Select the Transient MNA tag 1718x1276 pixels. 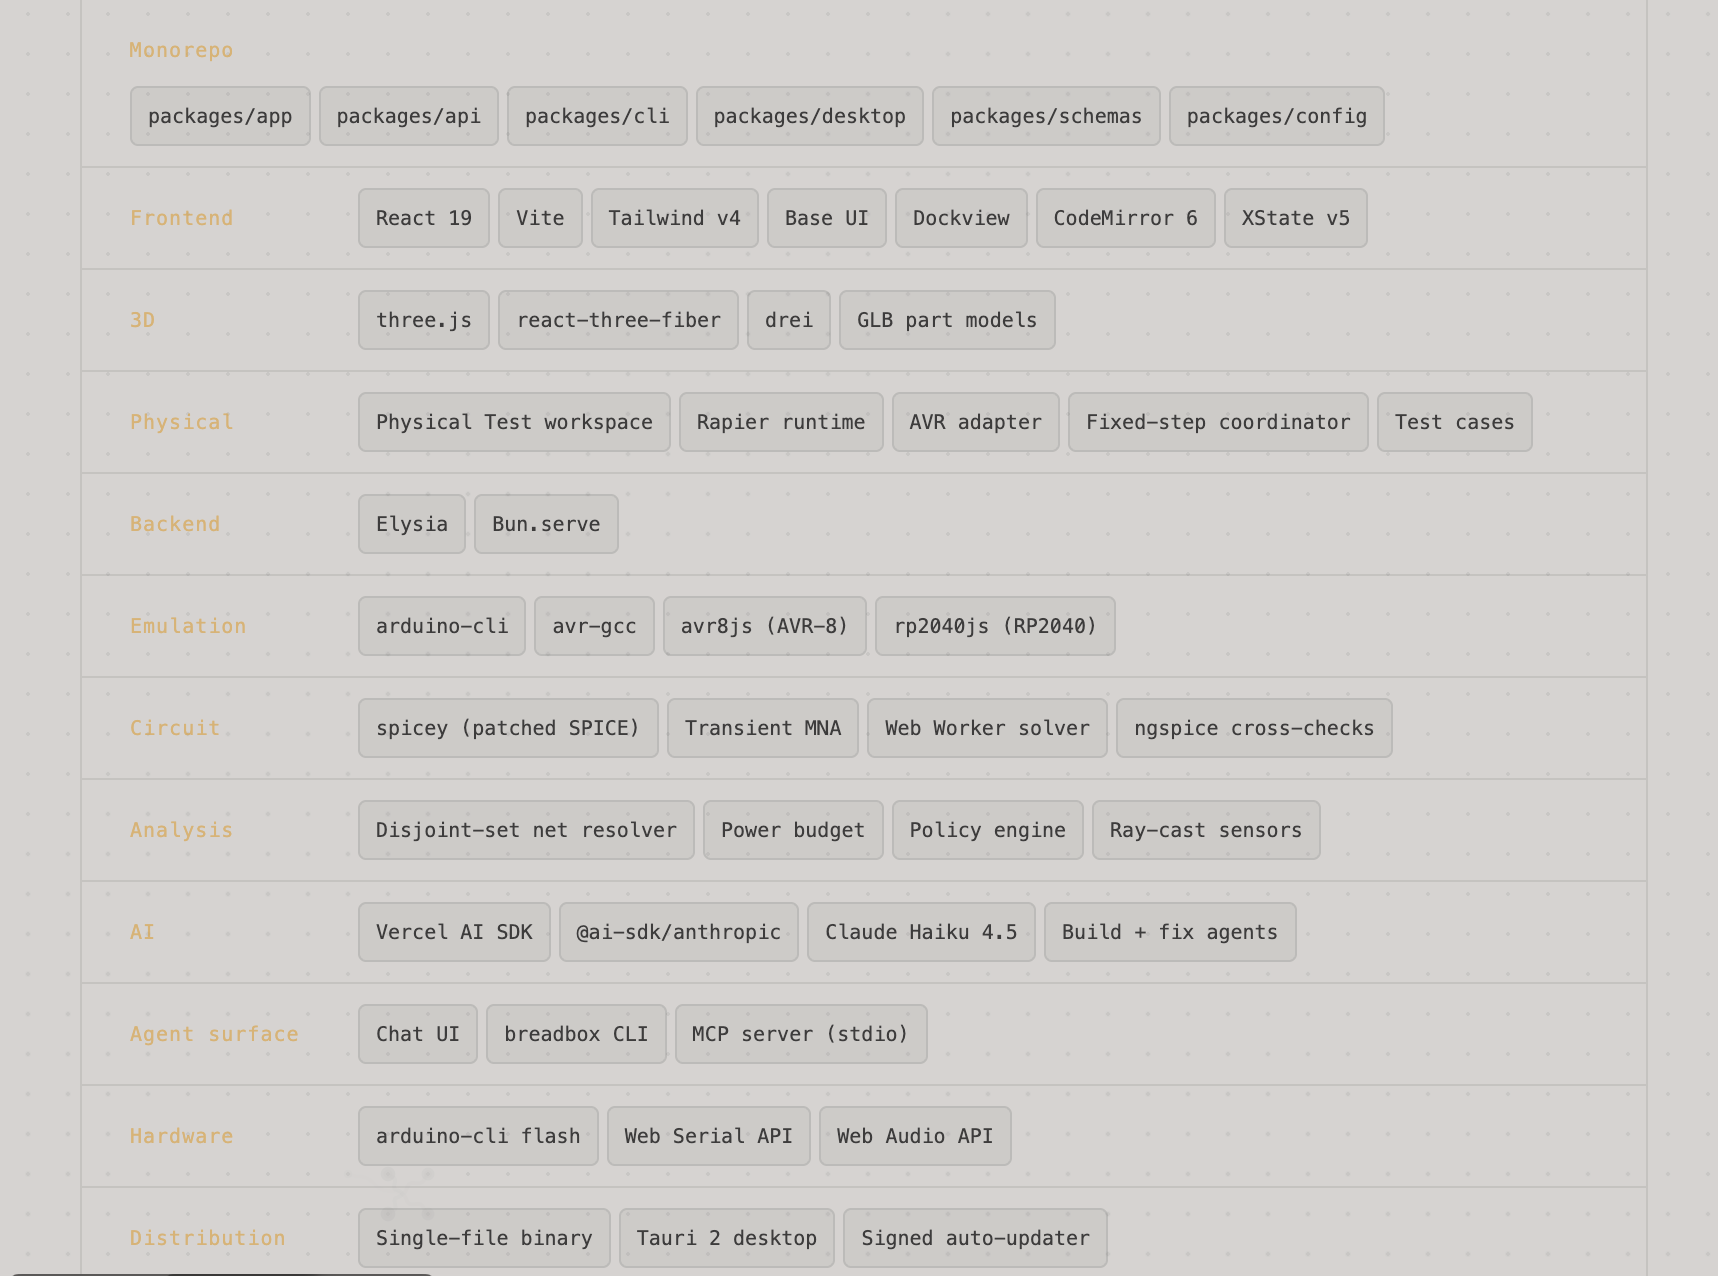point(763,728)
